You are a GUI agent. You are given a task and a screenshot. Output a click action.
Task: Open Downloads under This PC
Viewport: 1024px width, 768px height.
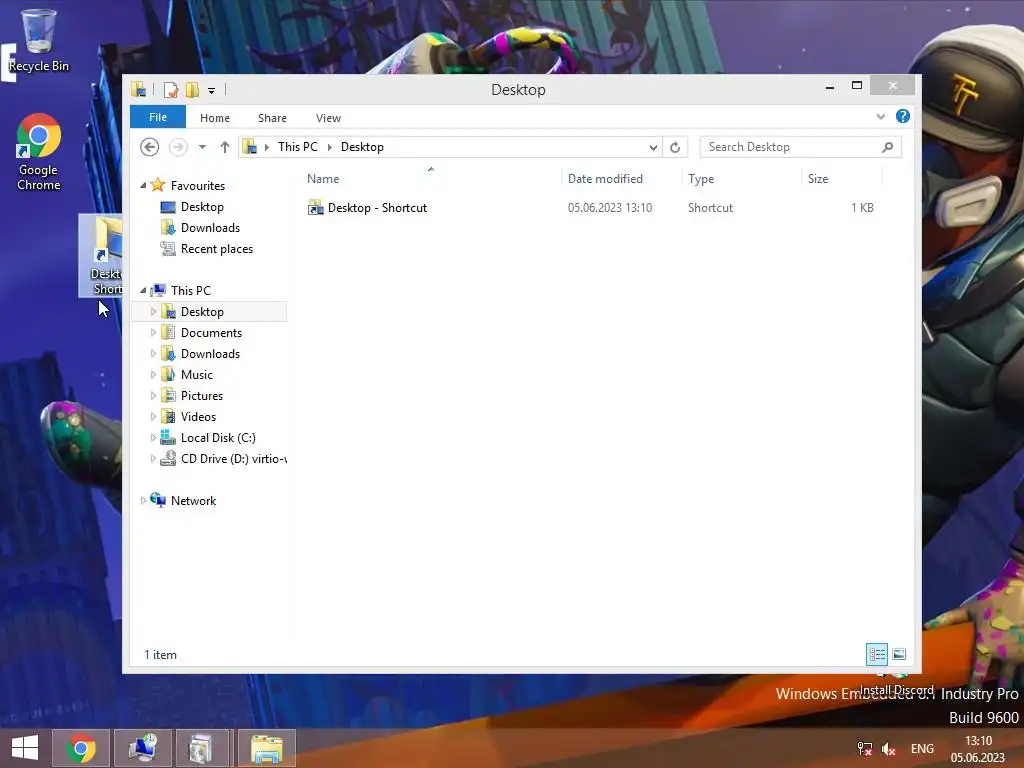tap(210, 354)
